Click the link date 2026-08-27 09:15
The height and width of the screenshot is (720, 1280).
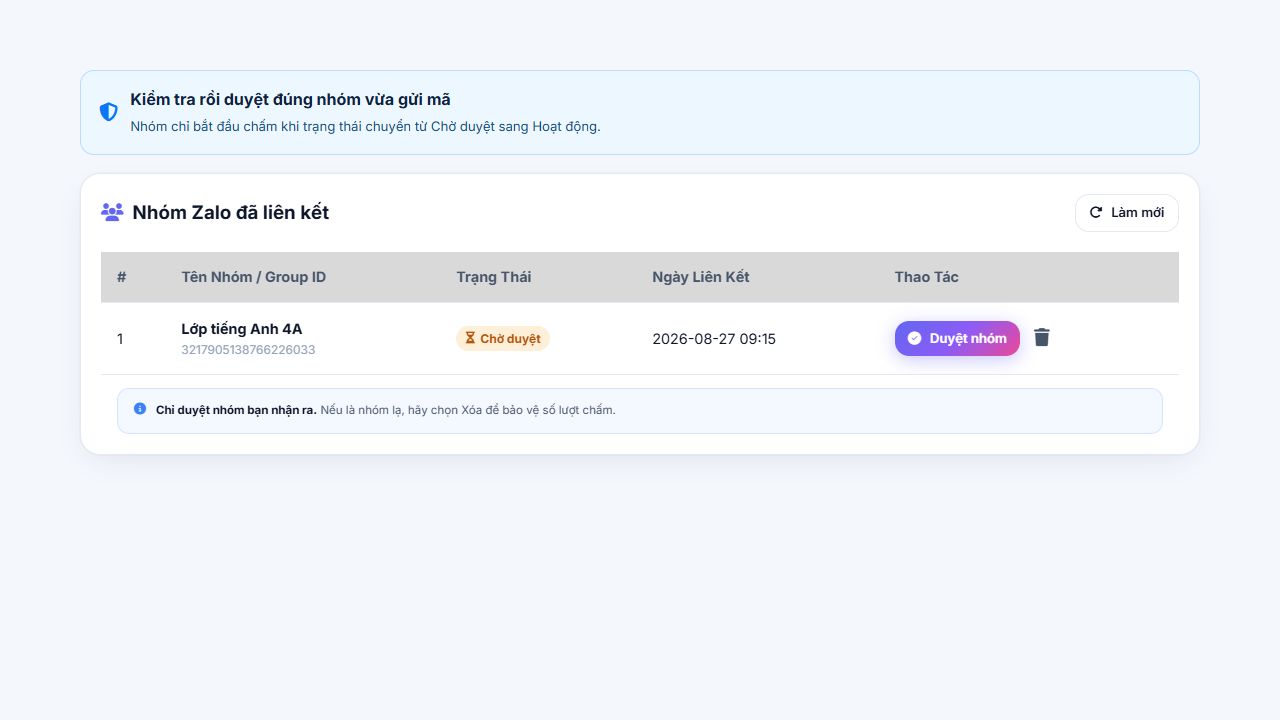pos(714,339)
